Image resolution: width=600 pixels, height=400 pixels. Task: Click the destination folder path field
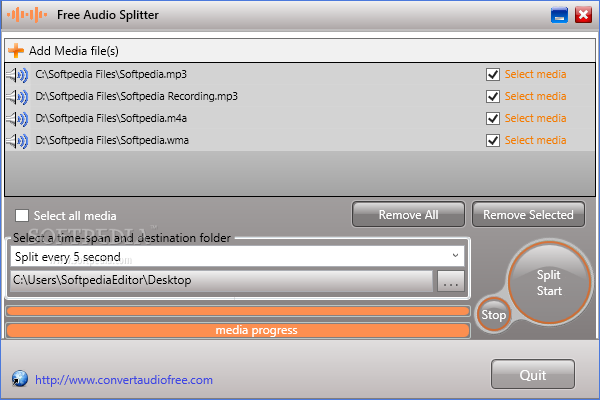coord(222,281)
